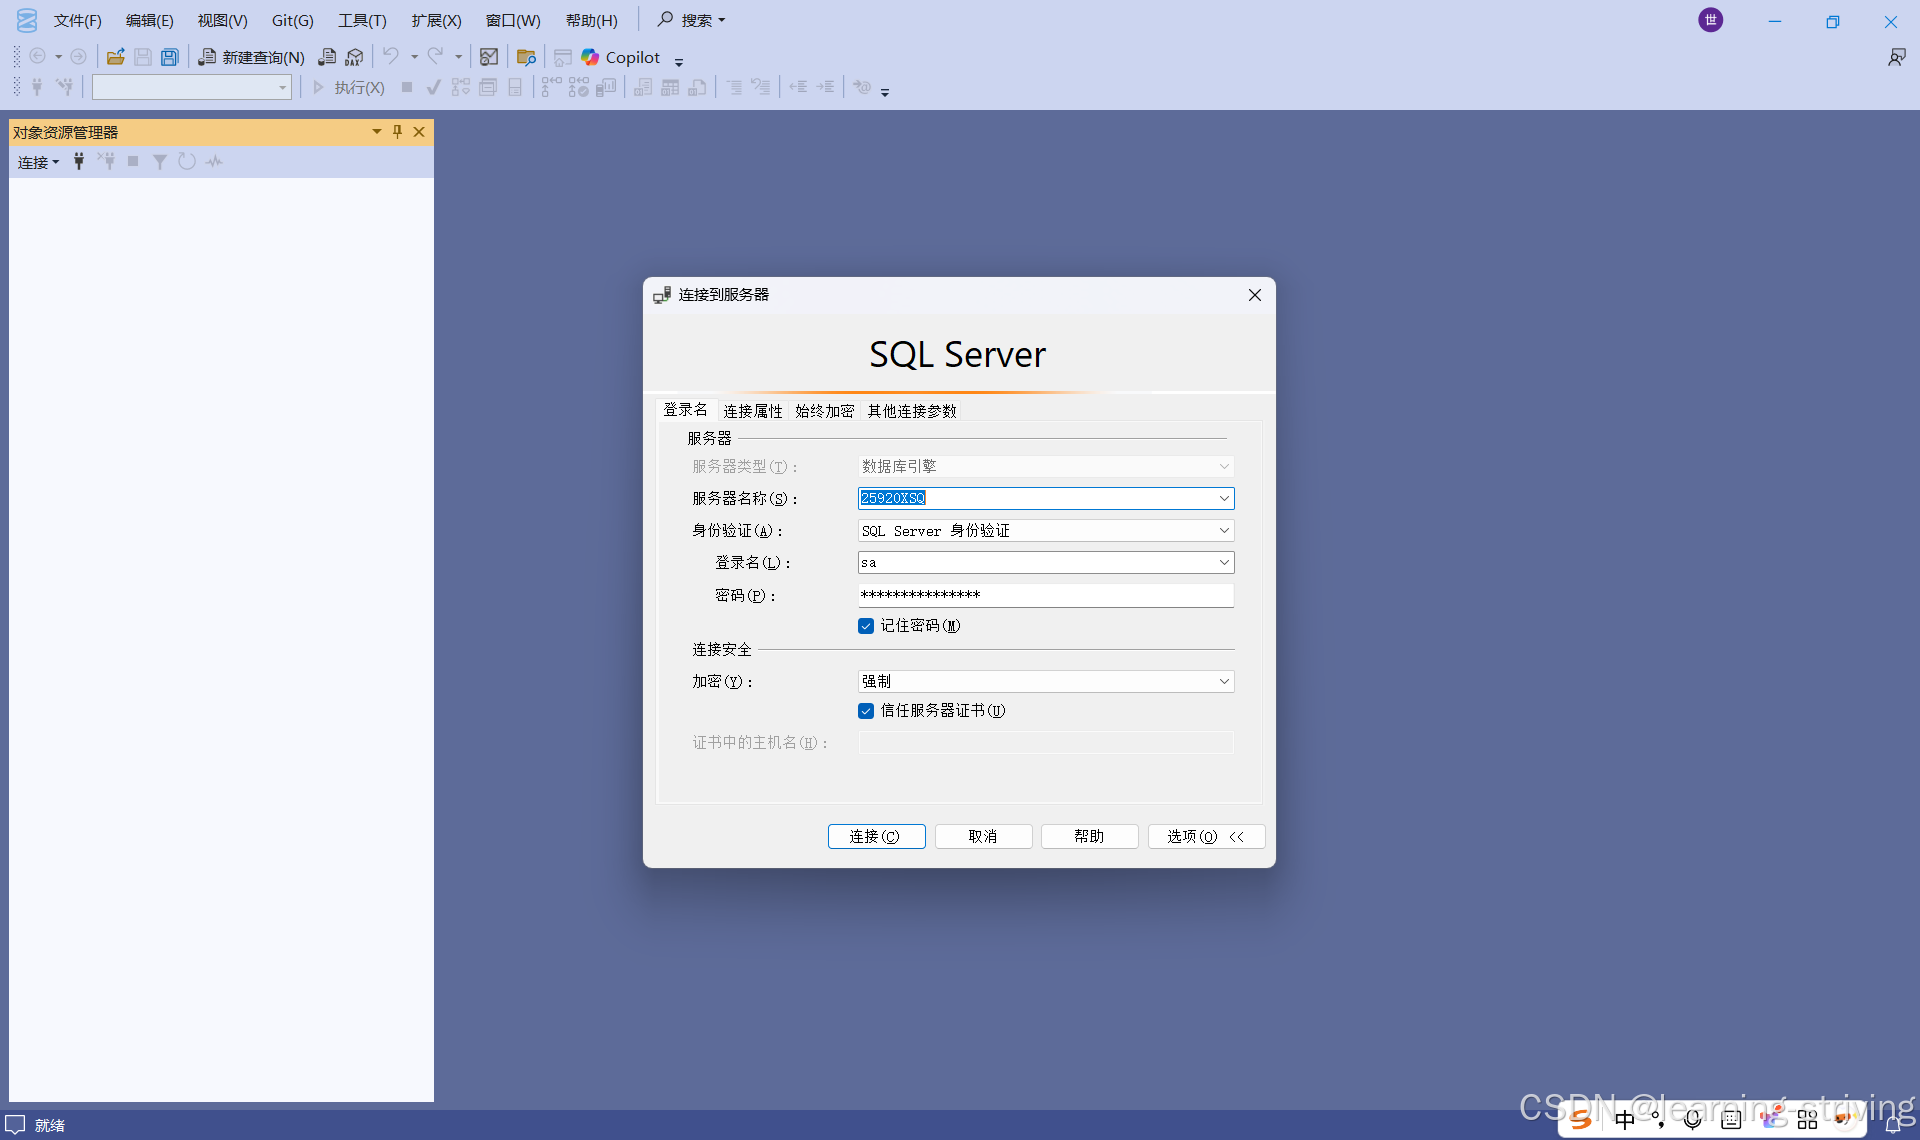Open the 工具(T) menu
Viewport: 1920px width, 1140px height.
(x=362, y=20)
